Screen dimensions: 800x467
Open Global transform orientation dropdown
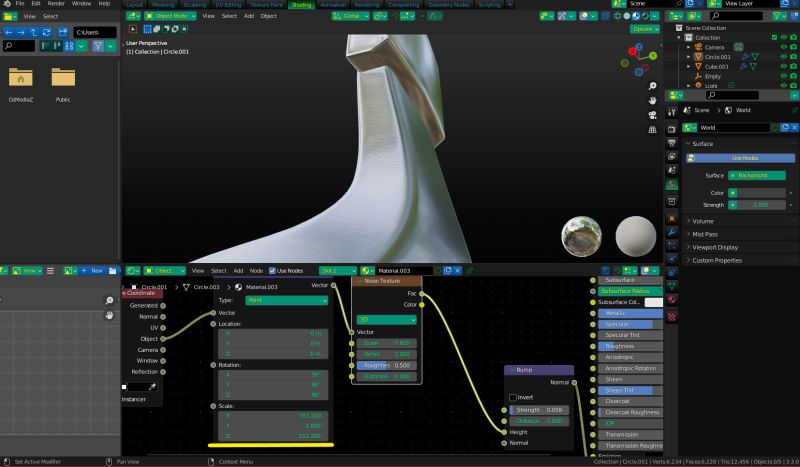point(351,16)
